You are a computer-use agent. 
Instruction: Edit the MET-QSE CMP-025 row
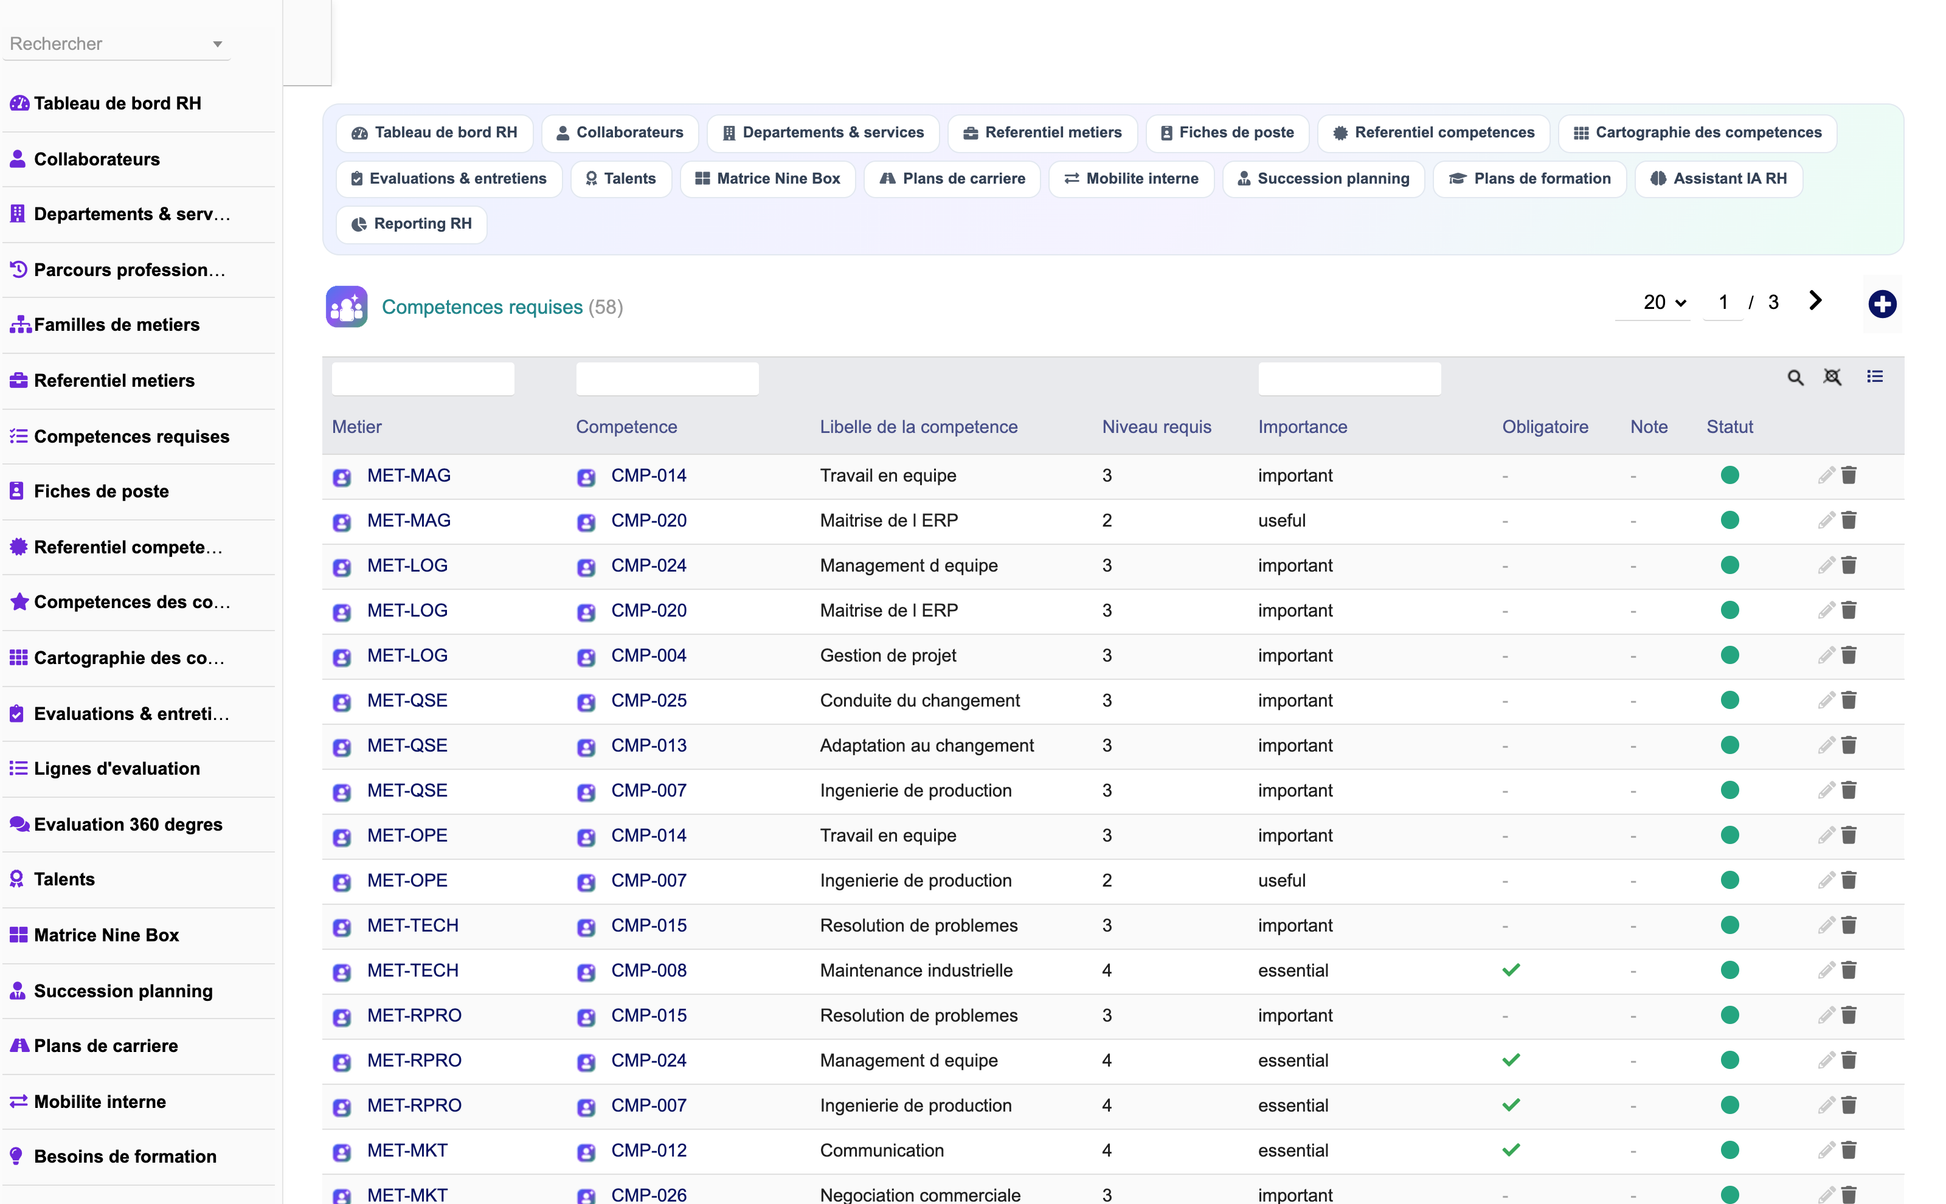point(1826,700)
